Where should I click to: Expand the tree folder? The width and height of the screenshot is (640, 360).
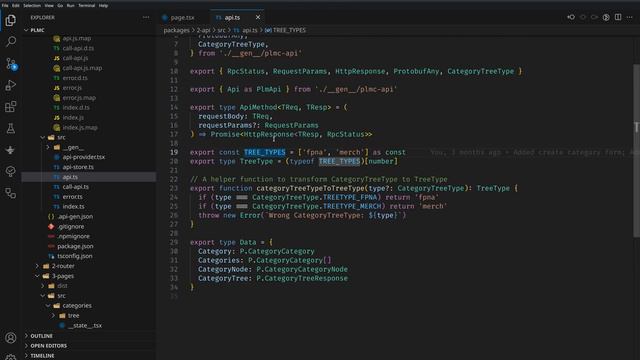[73, 316]
